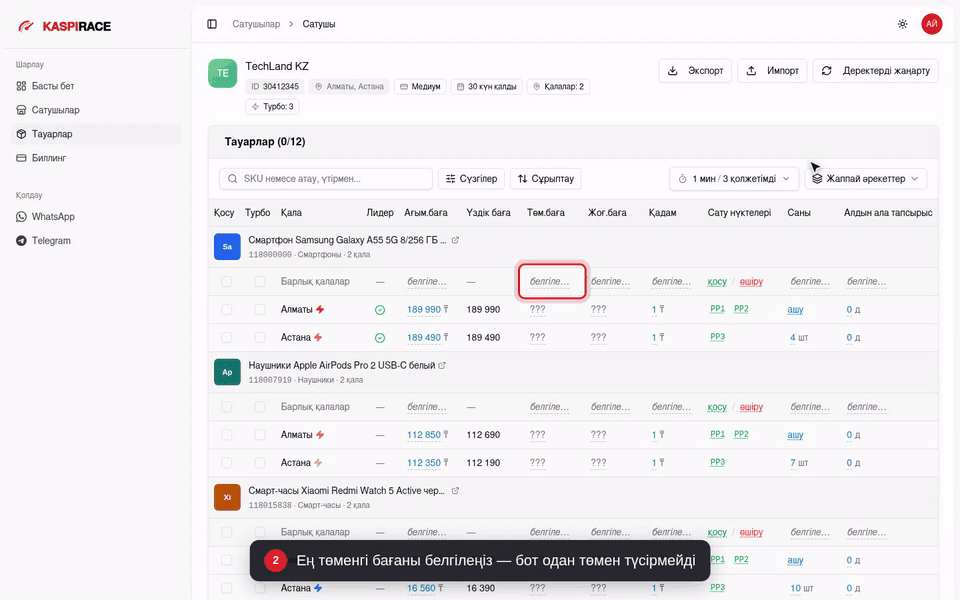Switch theme with the sun icon
Image resolution: width=960 pixels, height=600 pixels.
click(x=902, y=24)
